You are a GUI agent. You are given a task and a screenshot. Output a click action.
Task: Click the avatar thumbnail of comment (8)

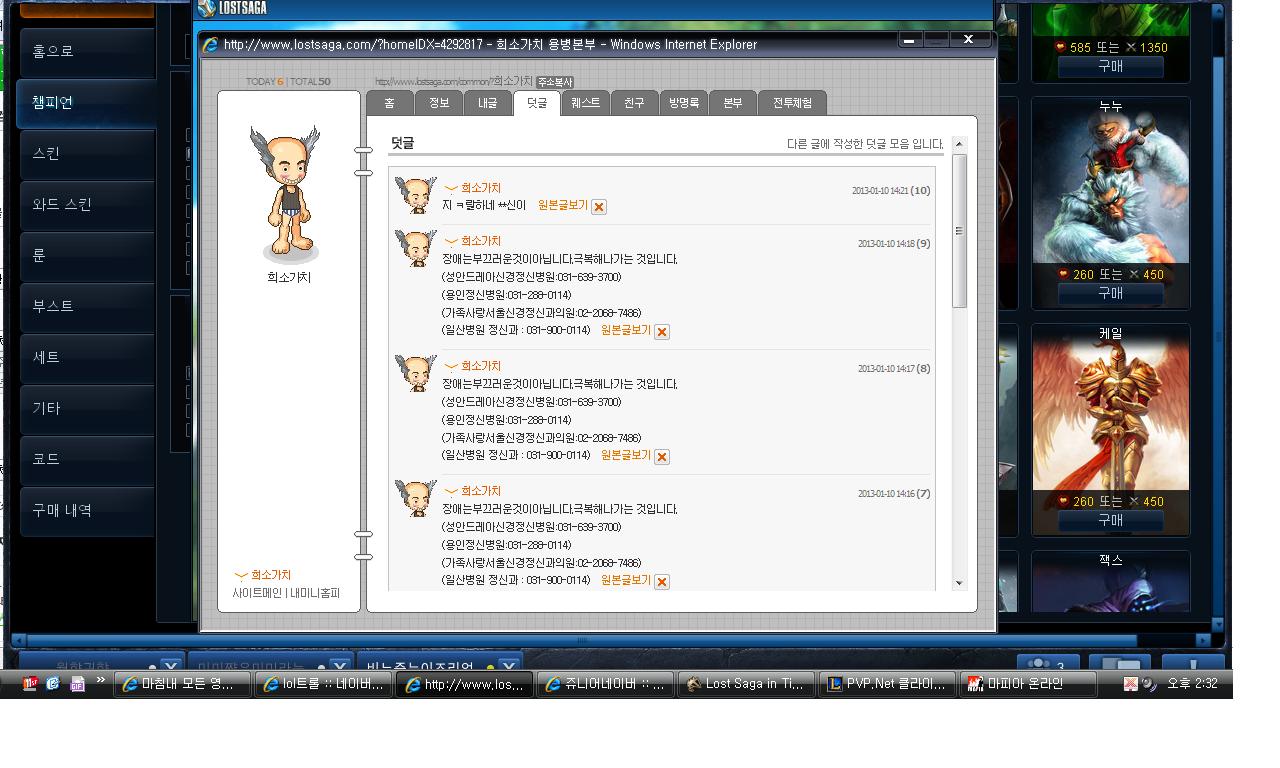pos(416,373)
